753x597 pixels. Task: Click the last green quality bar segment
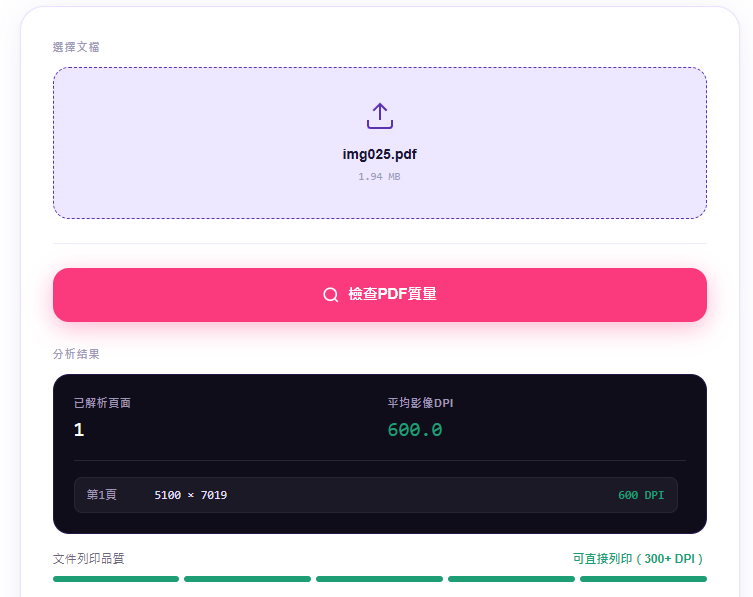tap(644, 579)
